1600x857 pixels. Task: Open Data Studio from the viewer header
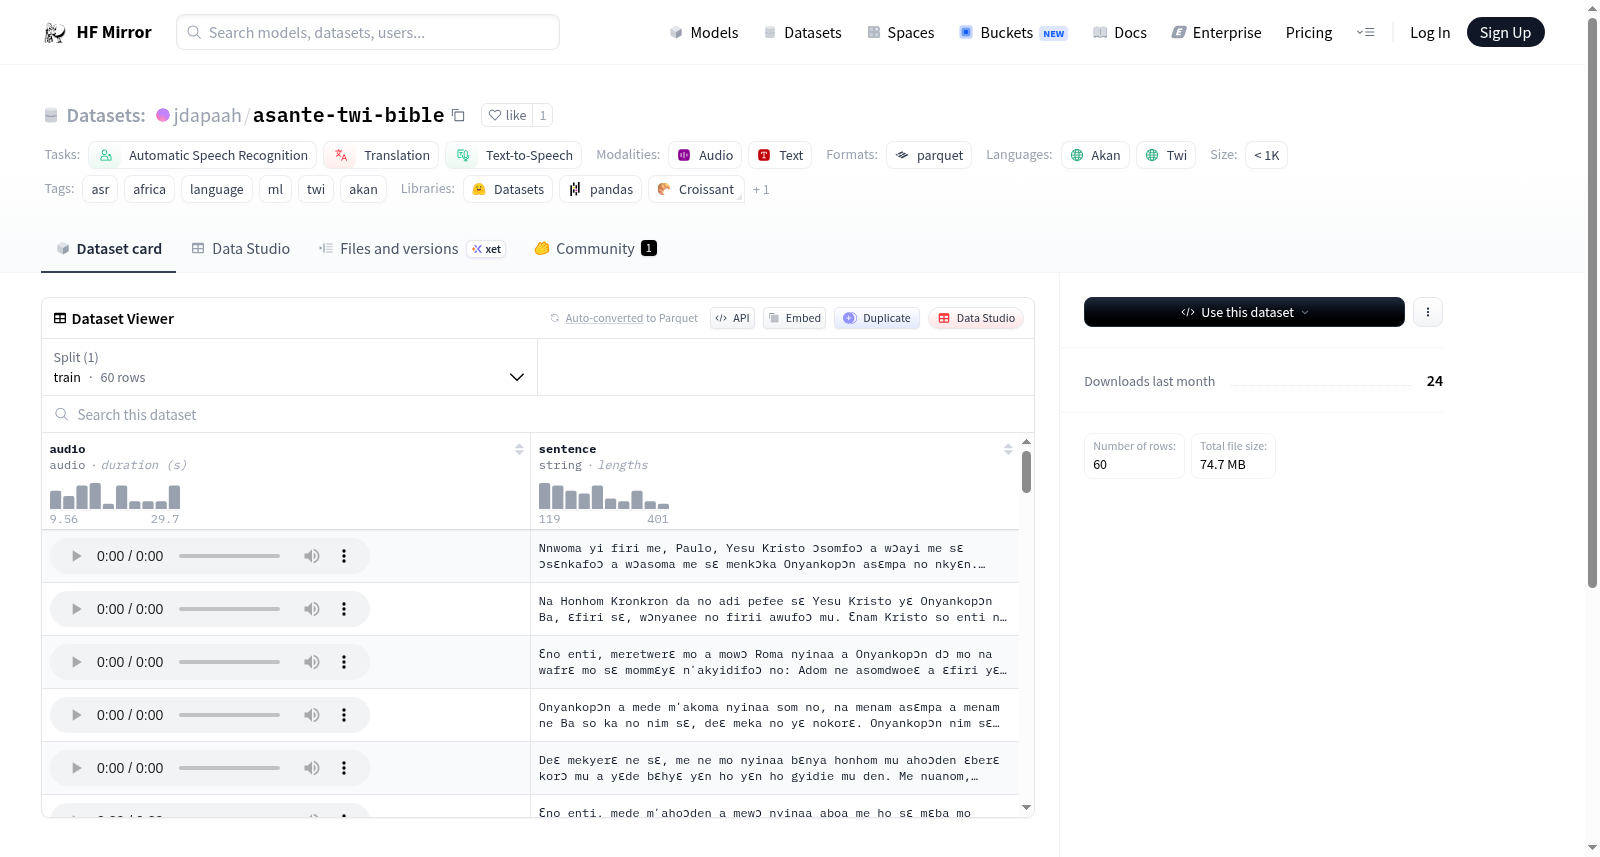[x=976, y=318]
